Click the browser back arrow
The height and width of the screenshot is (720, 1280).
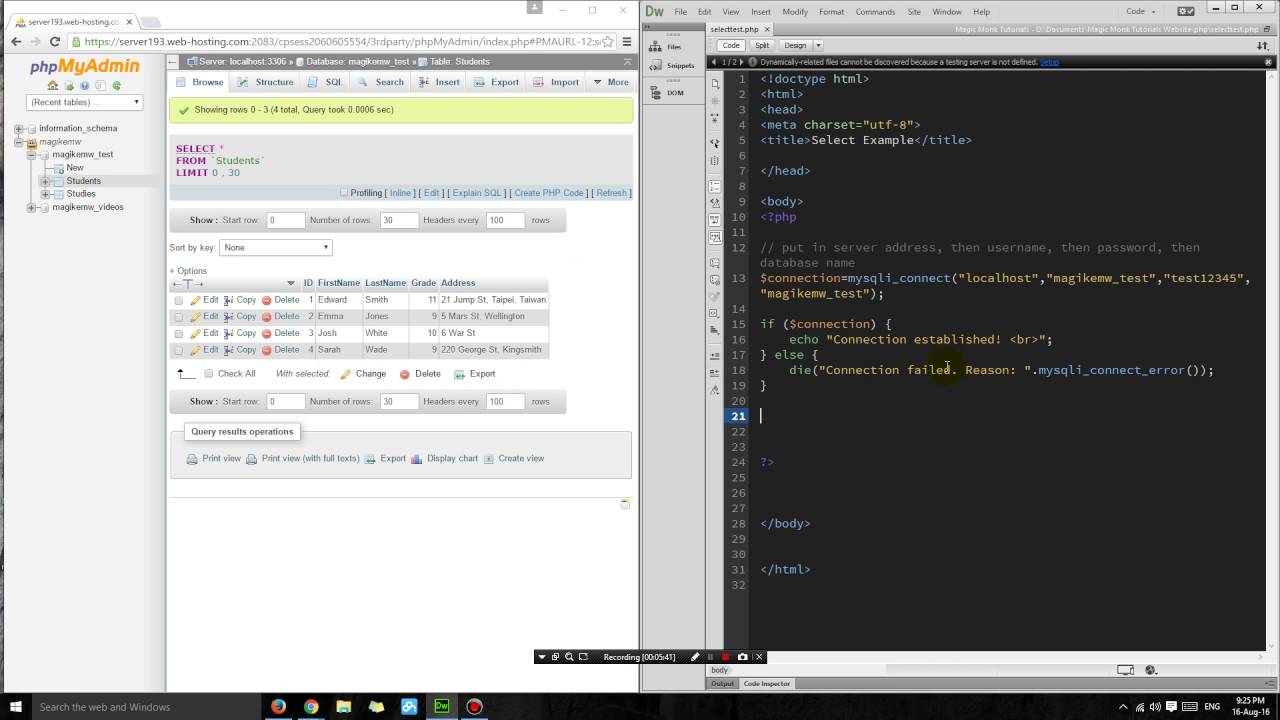(x=16, y=42)
